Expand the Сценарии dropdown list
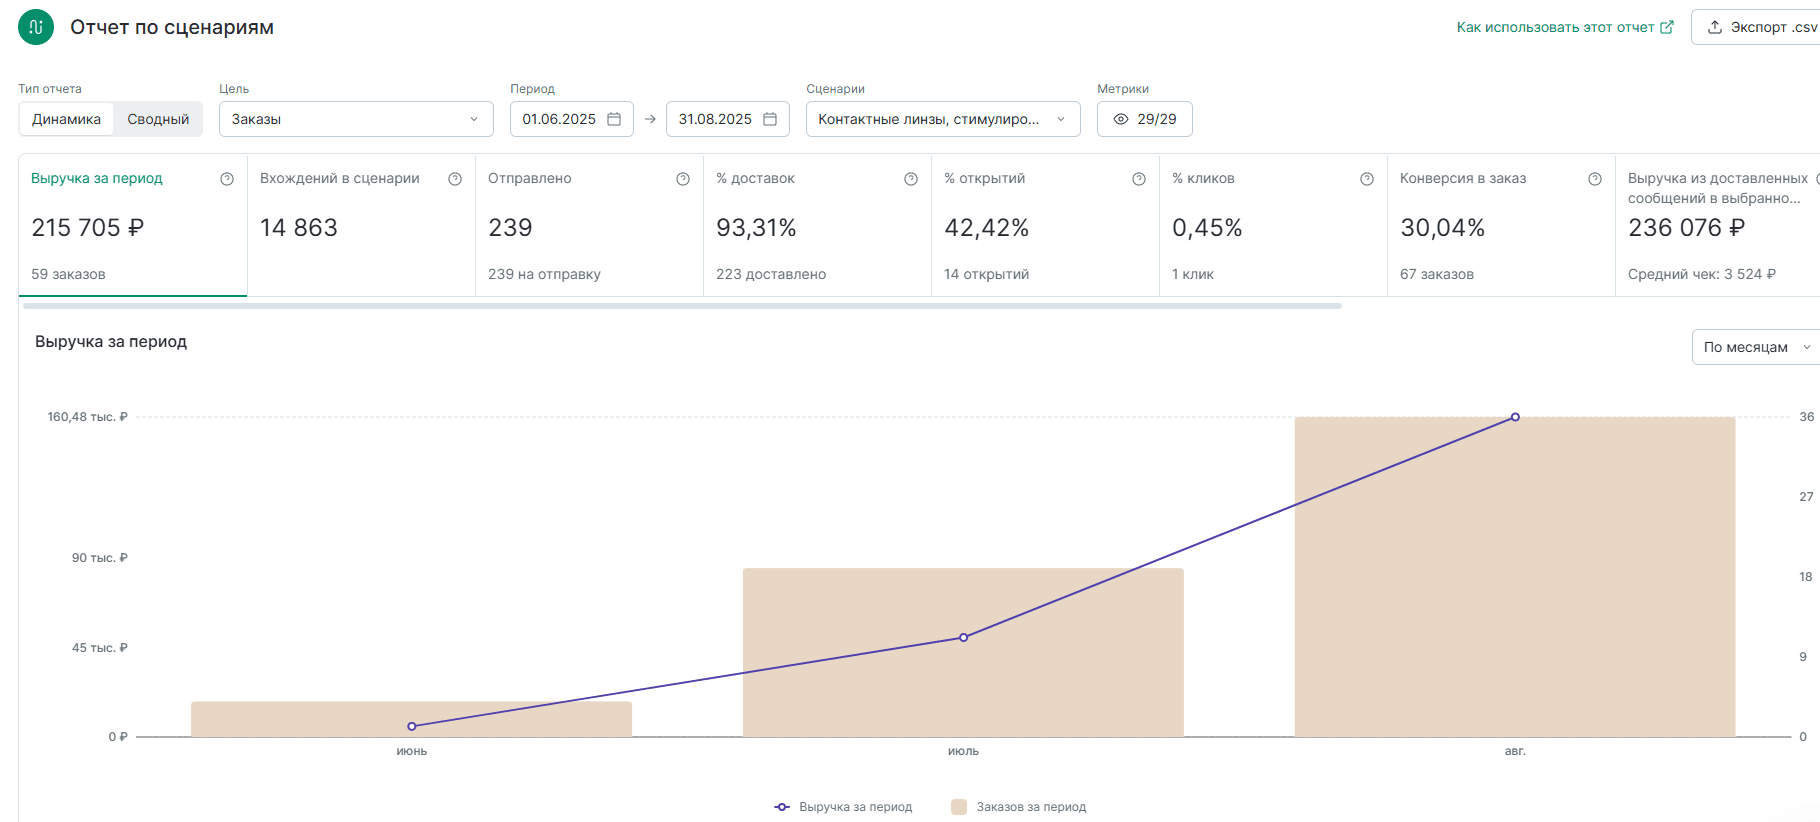 pos(942,119)
